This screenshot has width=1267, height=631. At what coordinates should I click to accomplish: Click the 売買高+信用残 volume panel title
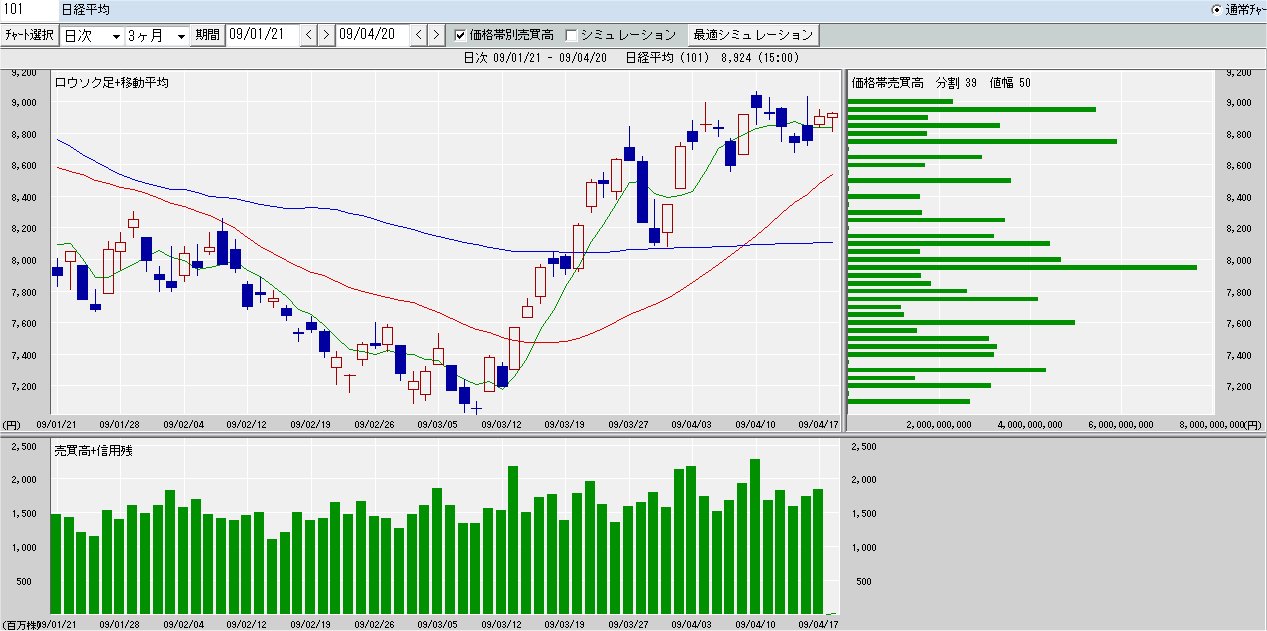93,451
